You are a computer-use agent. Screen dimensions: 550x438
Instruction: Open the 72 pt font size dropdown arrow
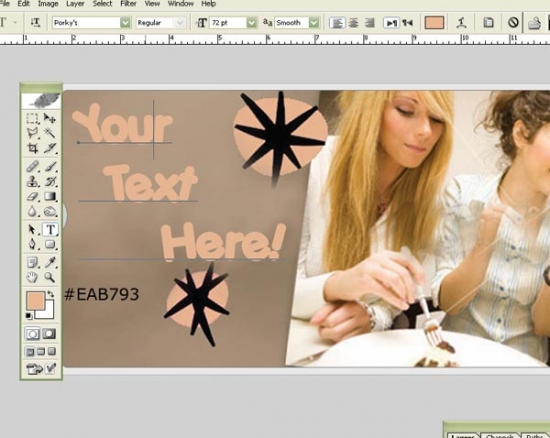[x=251, y=23]
